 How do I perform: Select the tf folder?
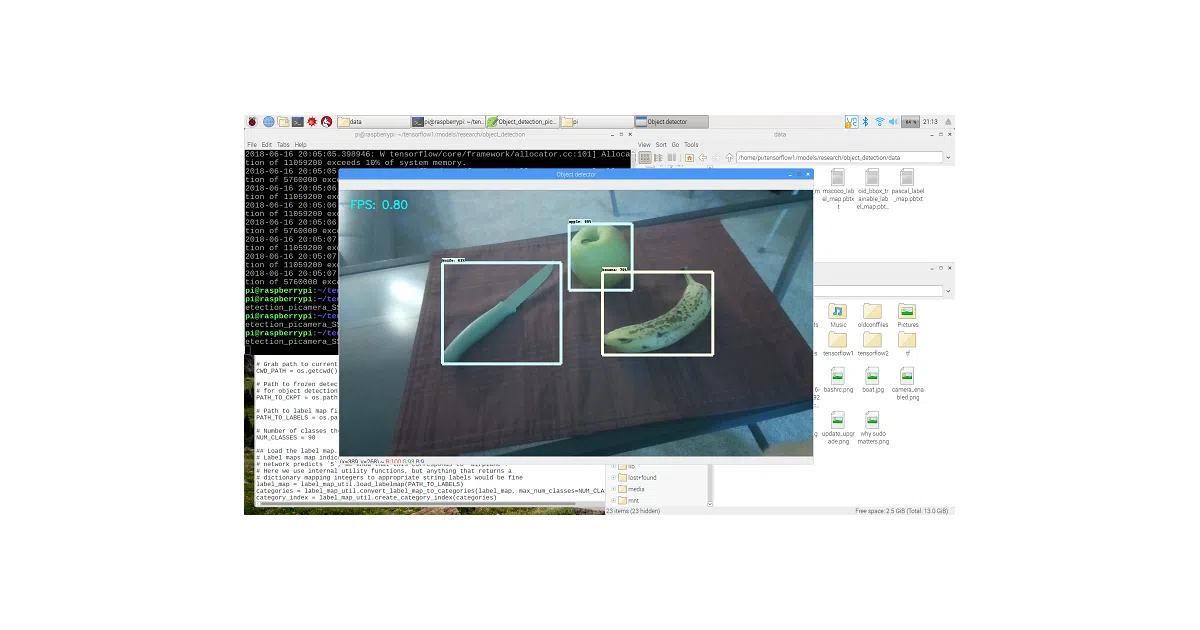pyautogui.click(x=907, y=344)
